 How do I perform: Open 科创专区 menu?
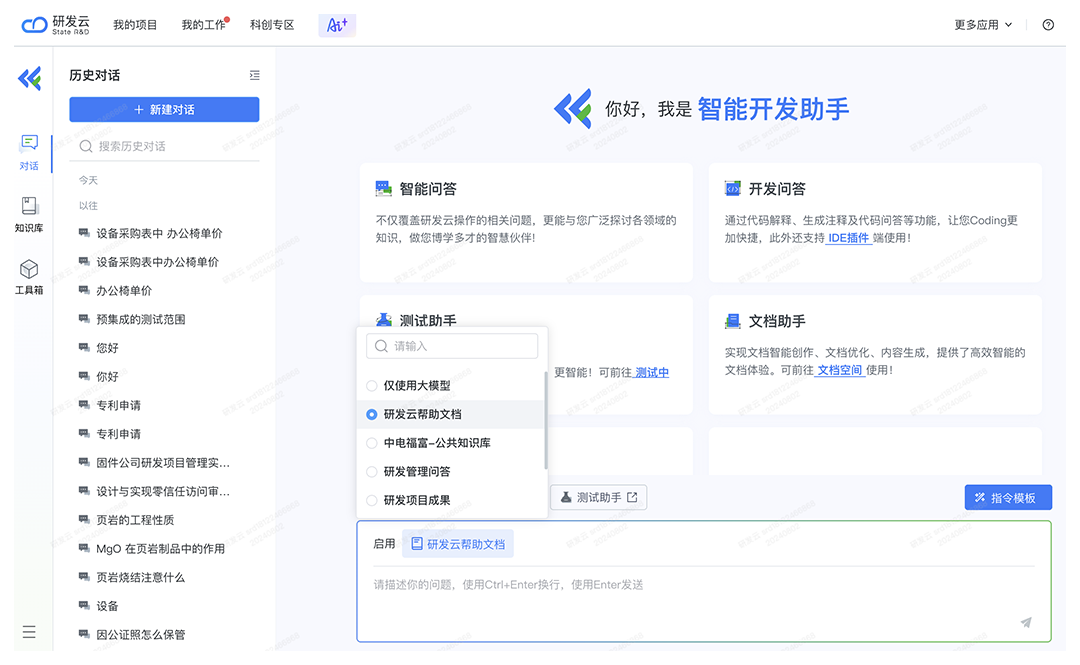point(272,25)
